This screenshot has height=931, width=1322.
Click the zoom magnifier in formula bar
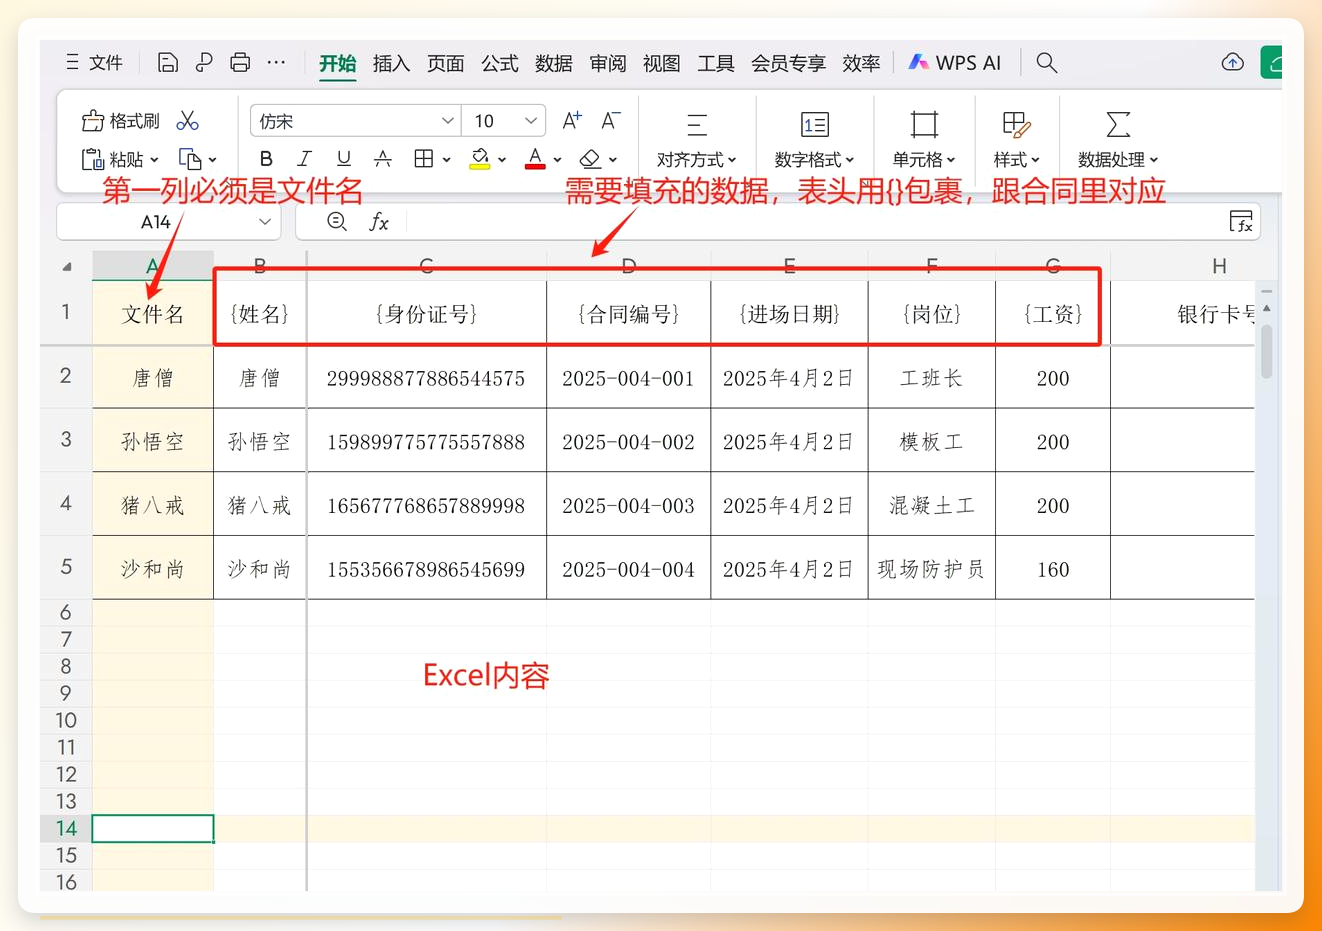(337, 222)
